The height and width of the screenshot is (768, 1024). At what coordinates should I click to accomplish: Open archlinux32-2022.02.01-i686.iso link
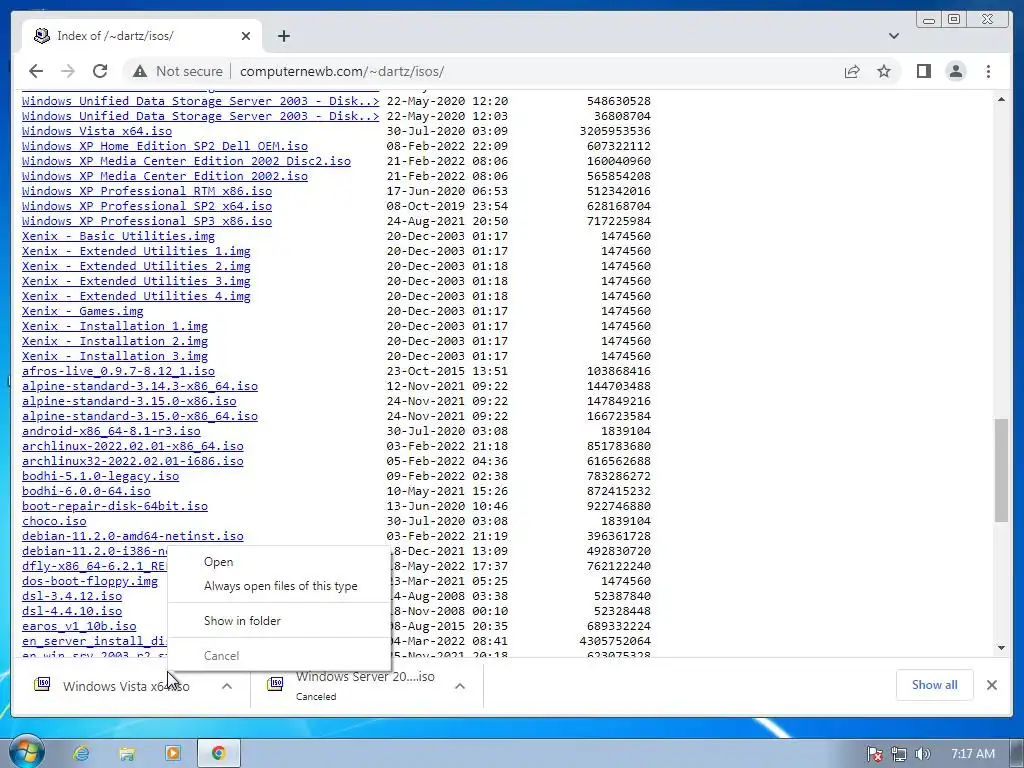pos(133,461)
